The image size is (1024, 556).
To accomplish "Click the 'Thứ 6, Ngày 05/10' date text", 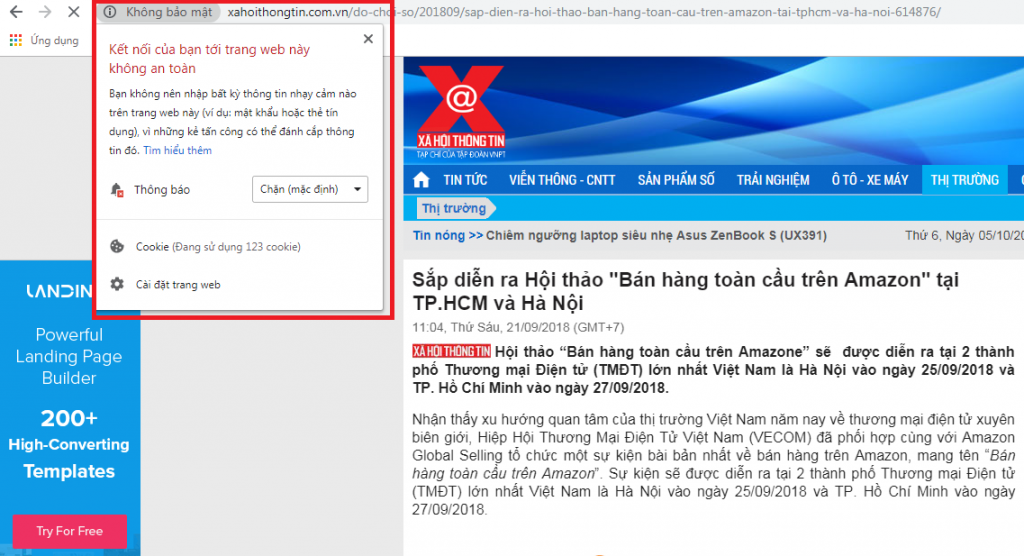I will coord(964,235).
